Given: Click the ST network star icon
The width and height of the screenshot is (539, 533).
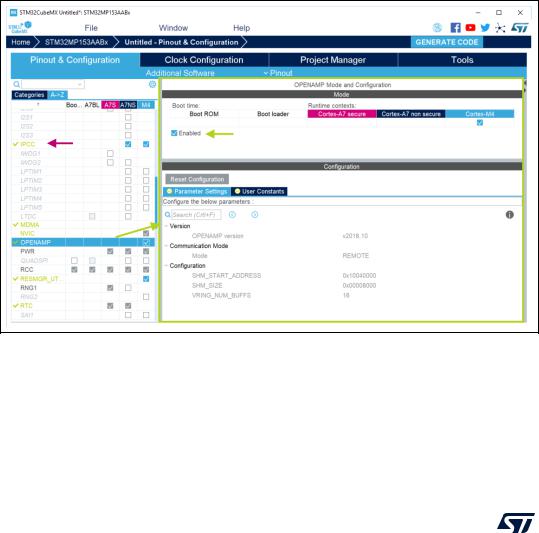Looking at the screenshot, I should coord(500,28).
